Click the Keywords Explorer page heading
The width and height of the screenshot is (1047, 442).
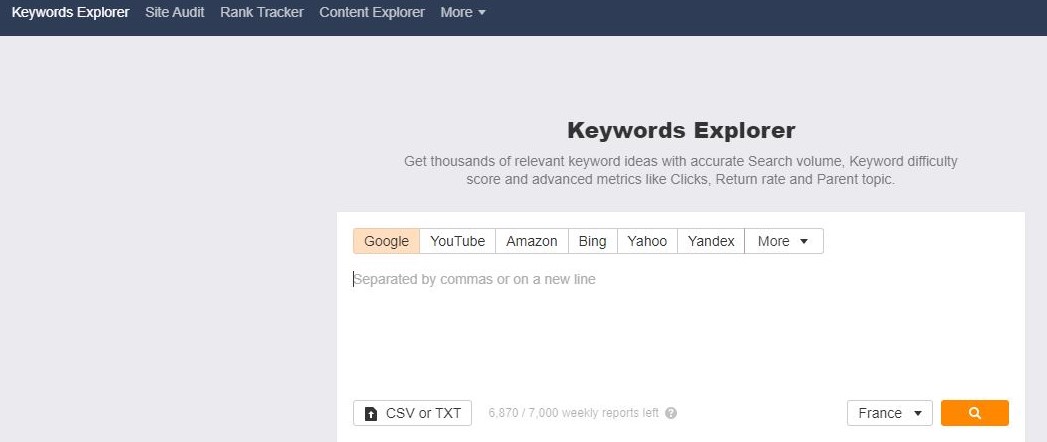(681, 130)
